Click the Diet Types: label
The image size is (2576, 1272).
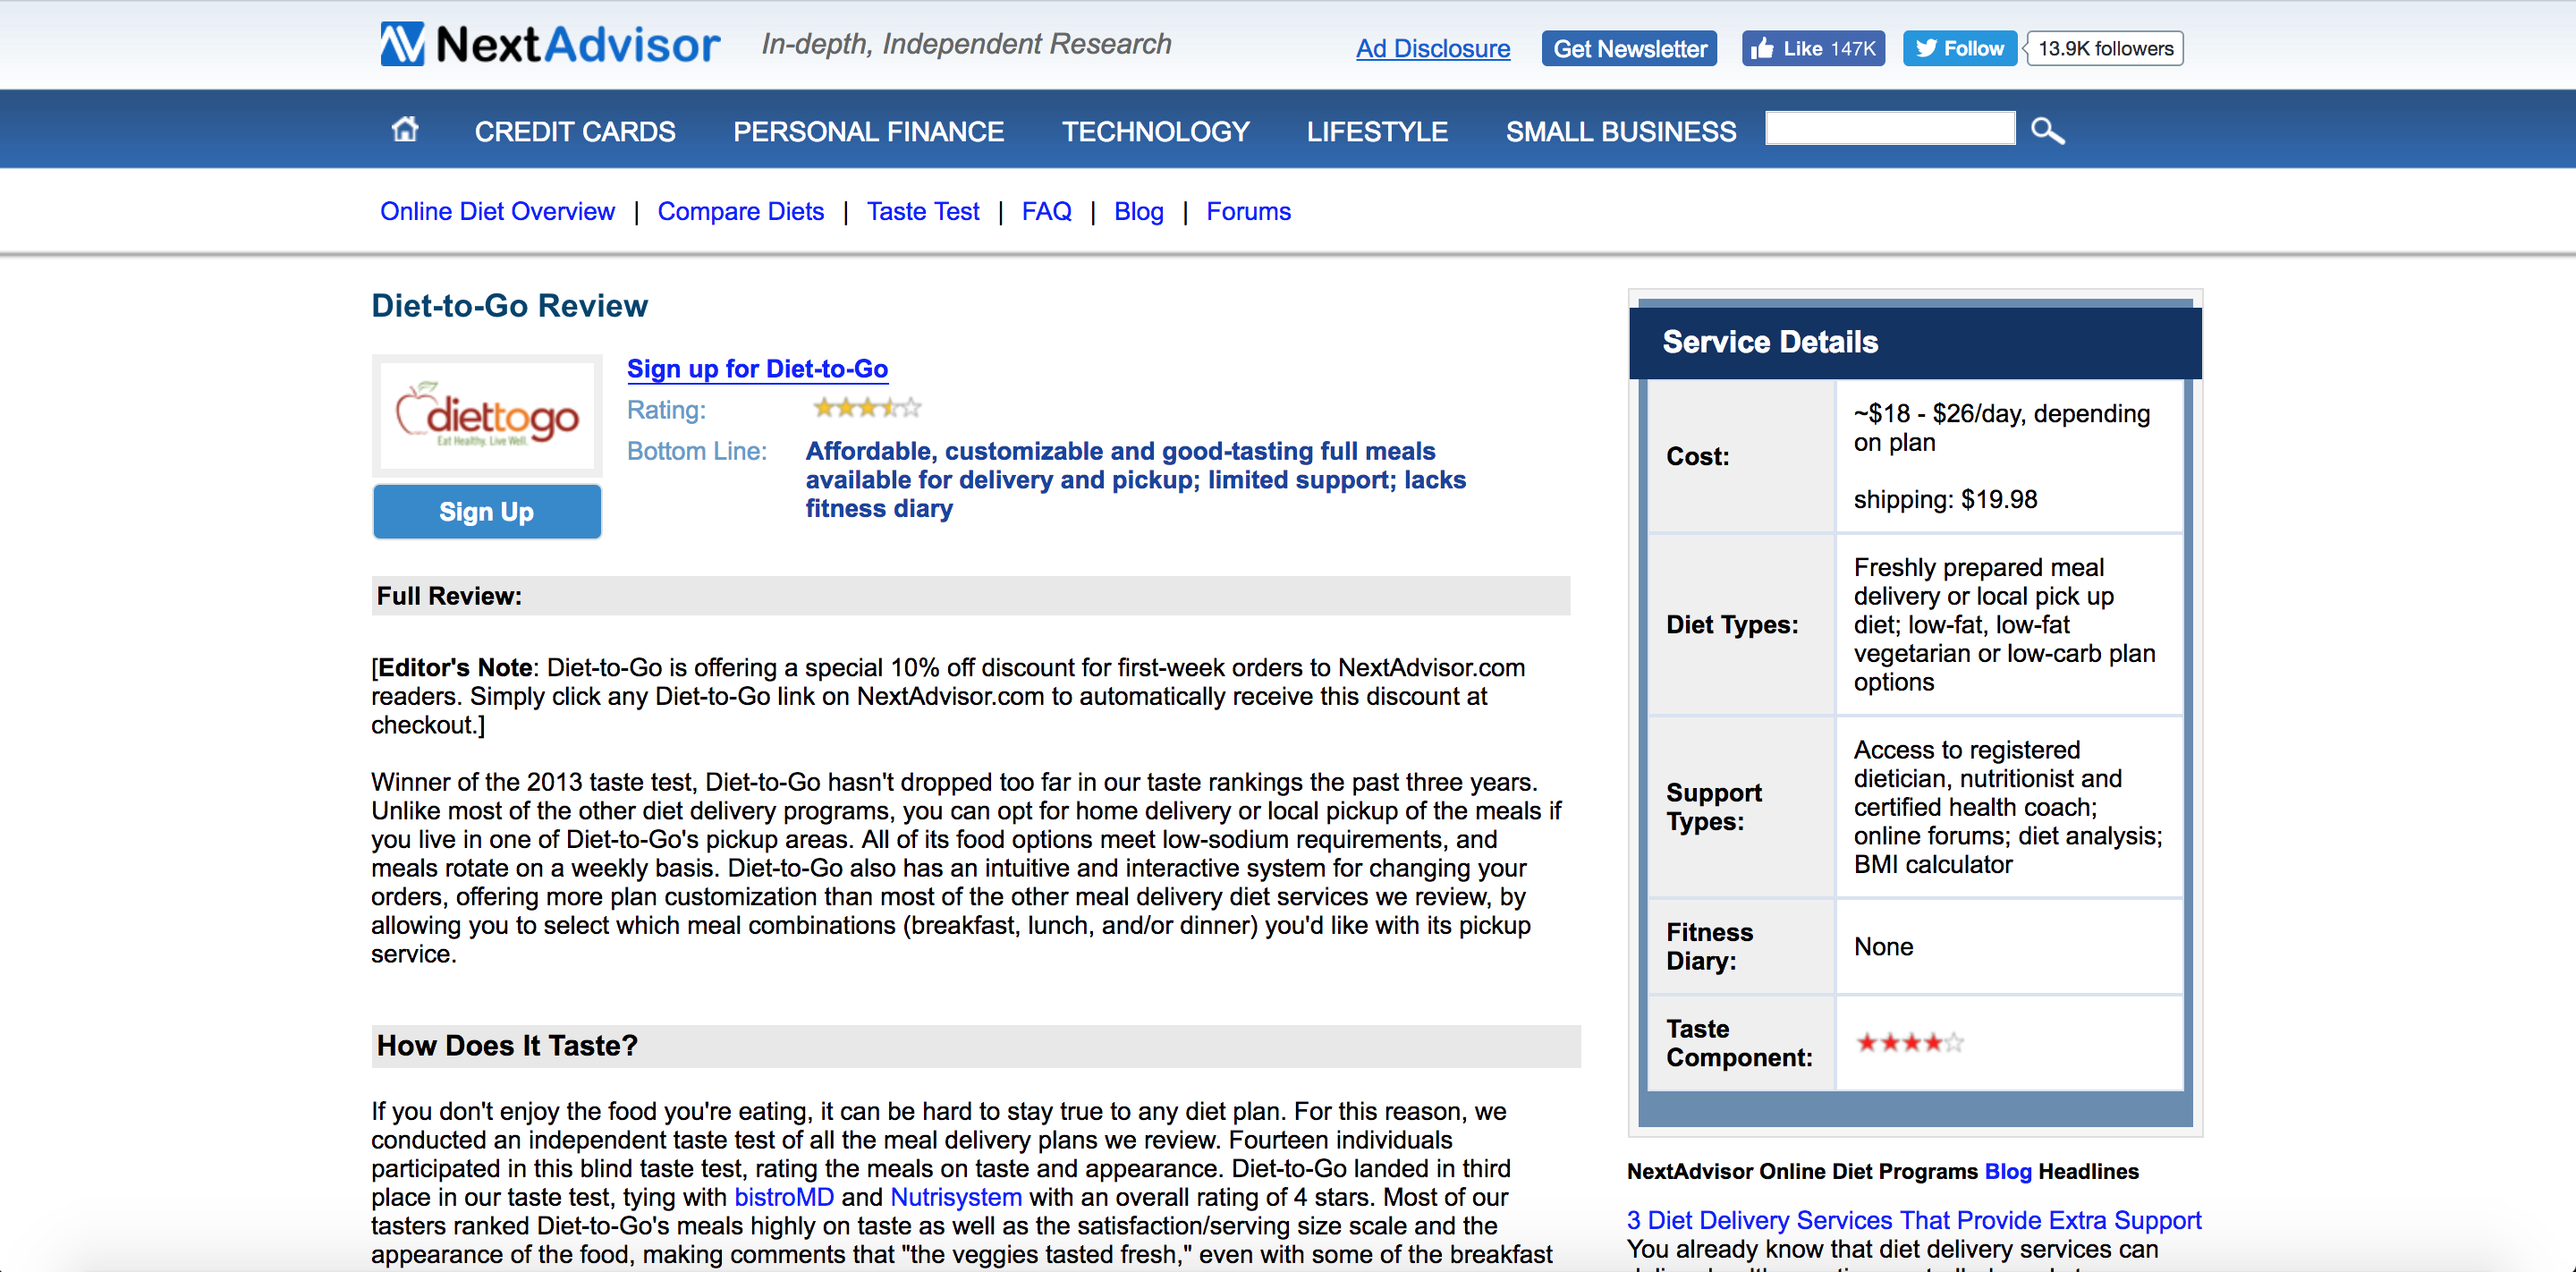[x=1732, y=624]
